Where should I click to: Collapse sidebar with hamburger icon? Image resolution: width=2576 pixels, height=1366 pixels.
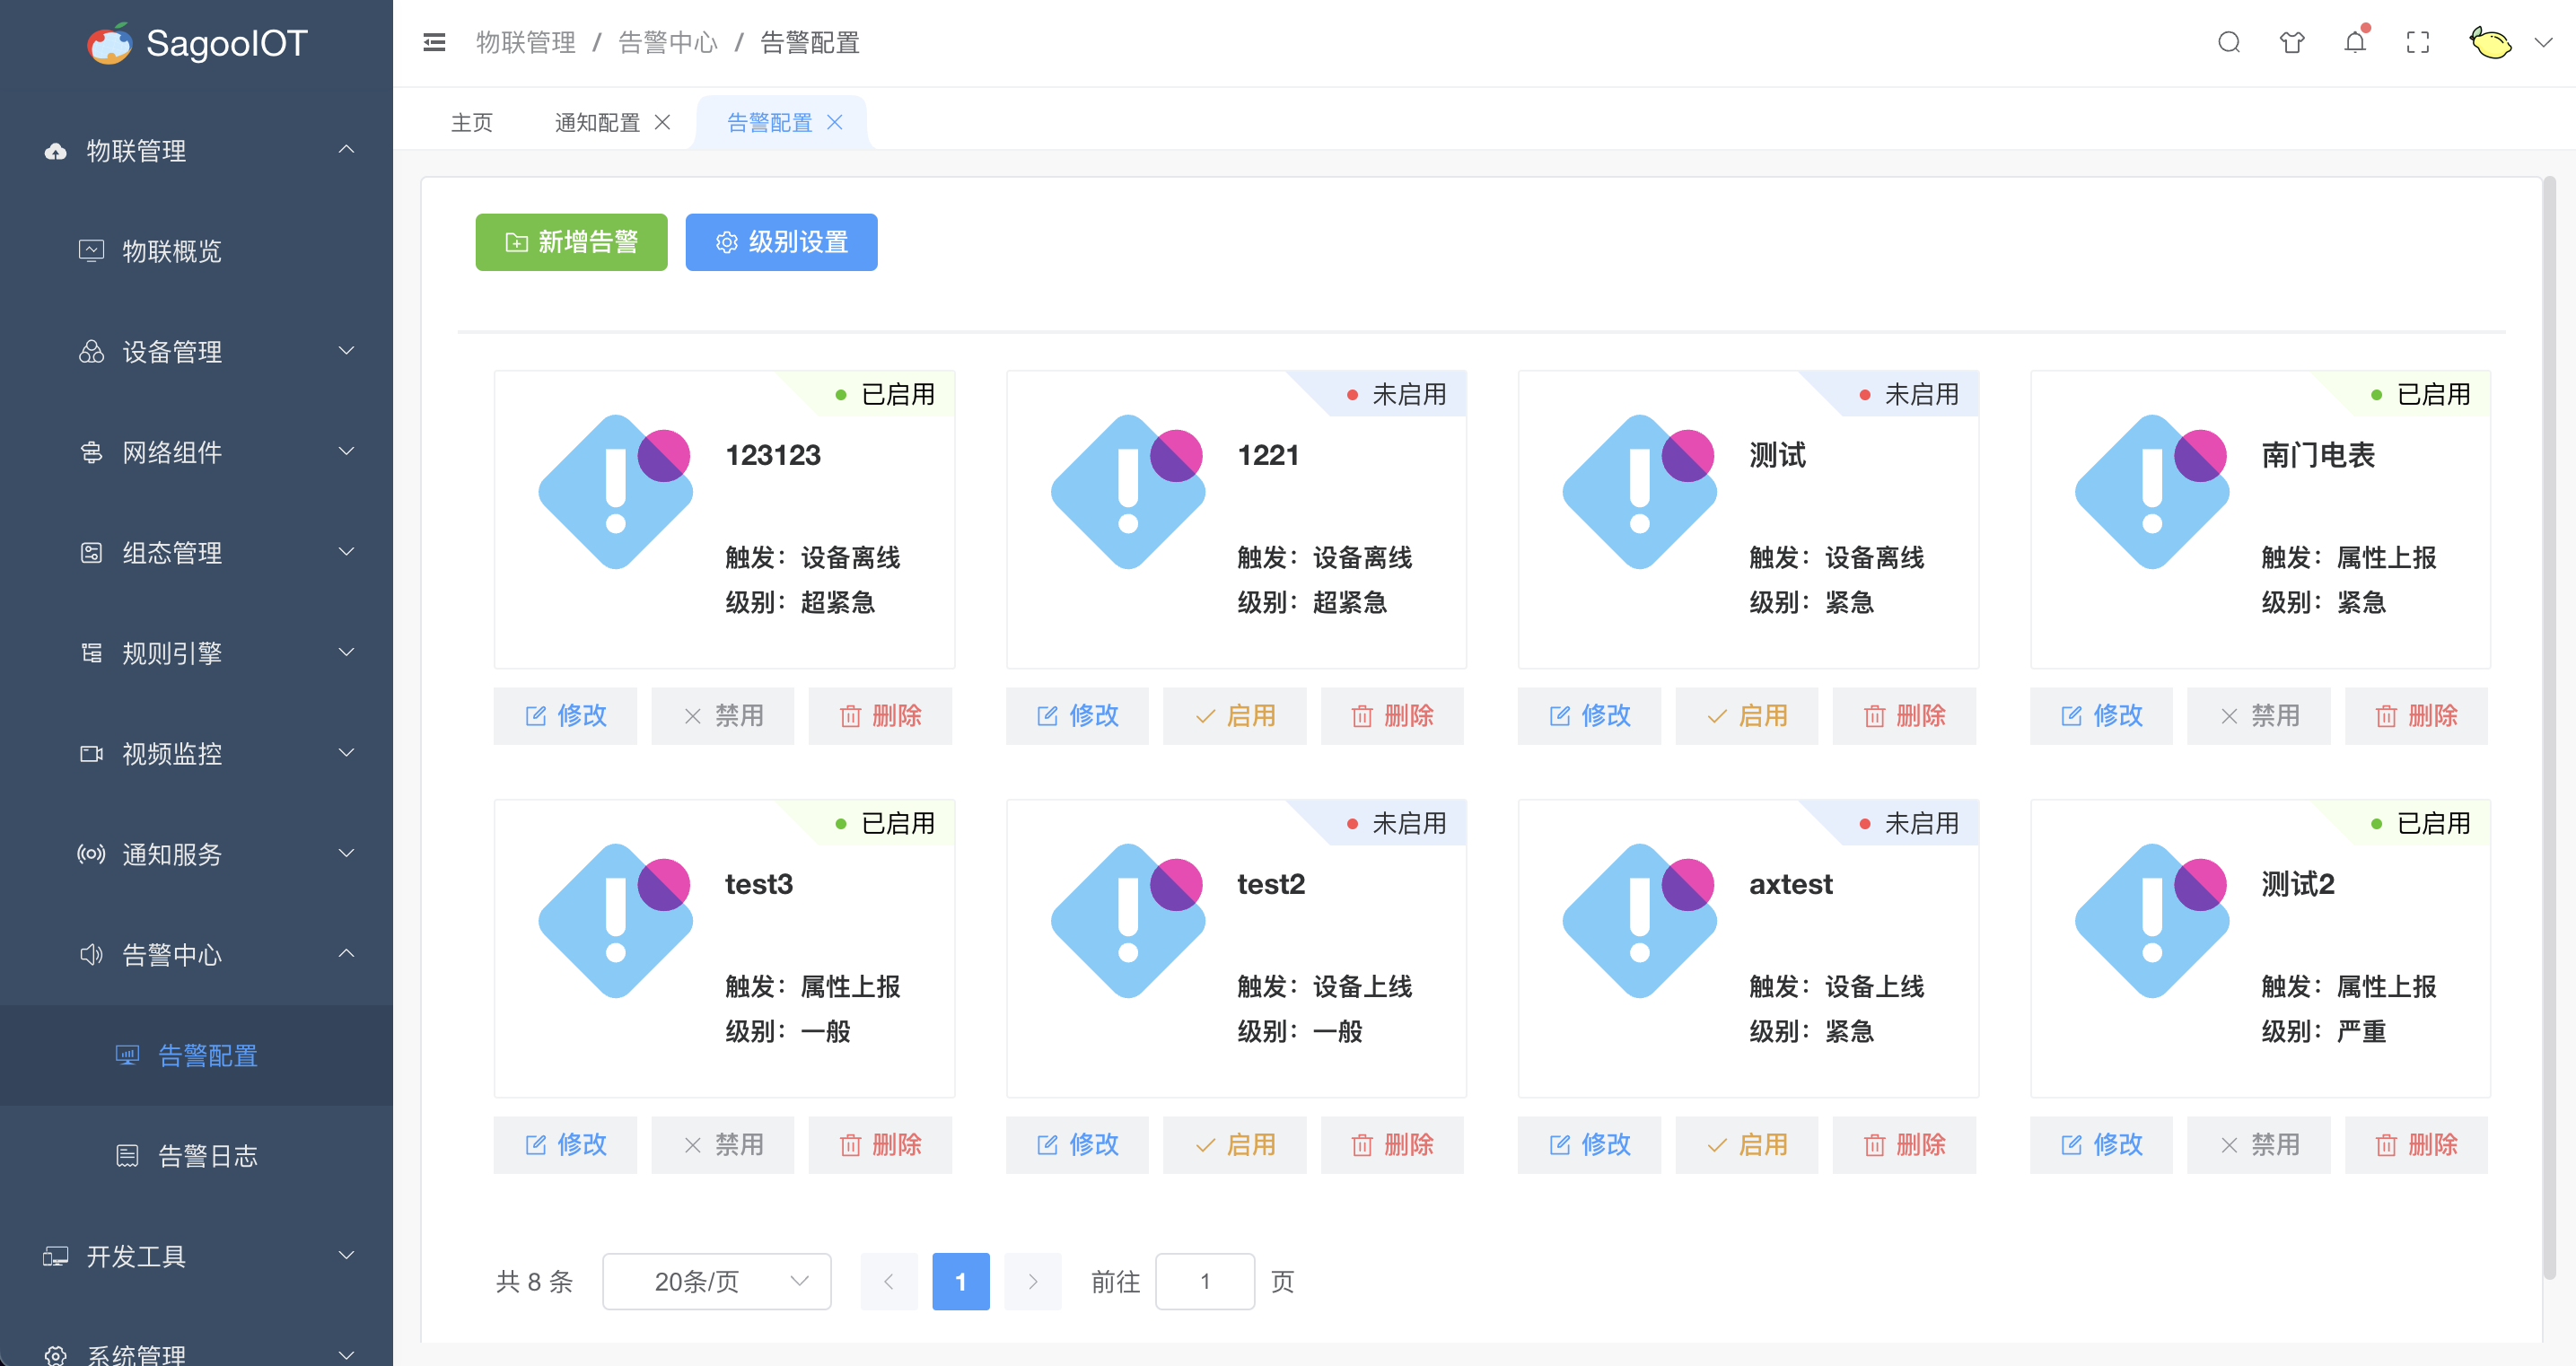[434, 42]
